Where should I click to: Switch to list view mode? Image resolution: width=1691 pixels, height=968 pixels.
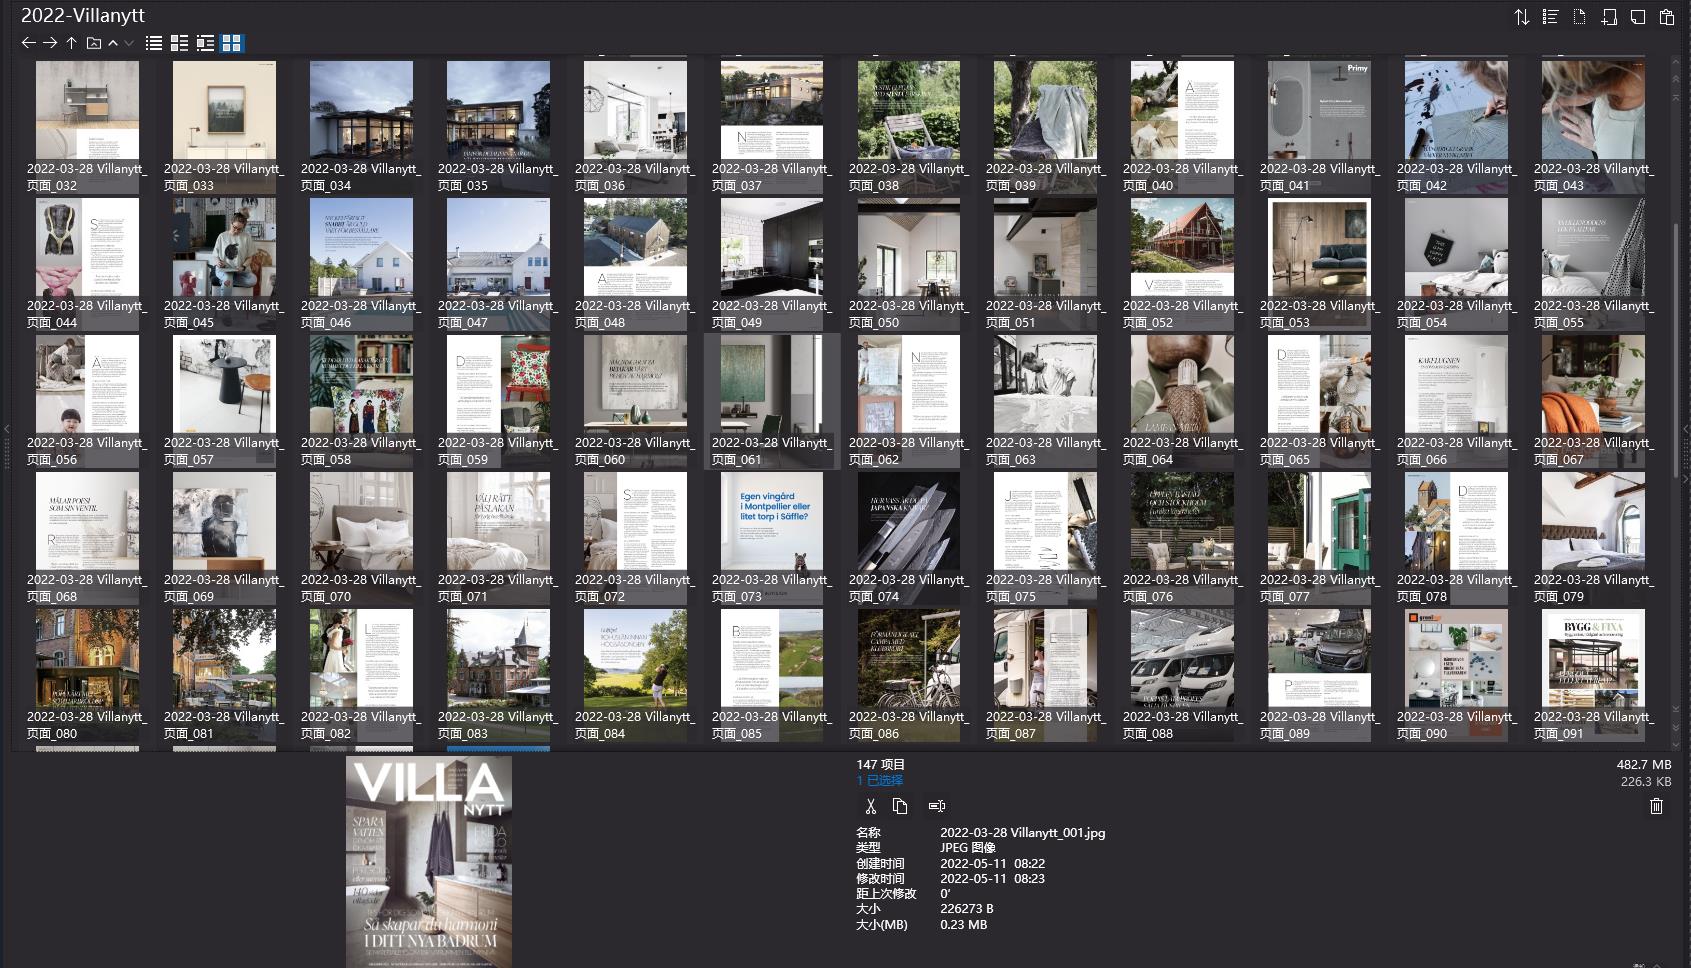(x=153, y=43)
